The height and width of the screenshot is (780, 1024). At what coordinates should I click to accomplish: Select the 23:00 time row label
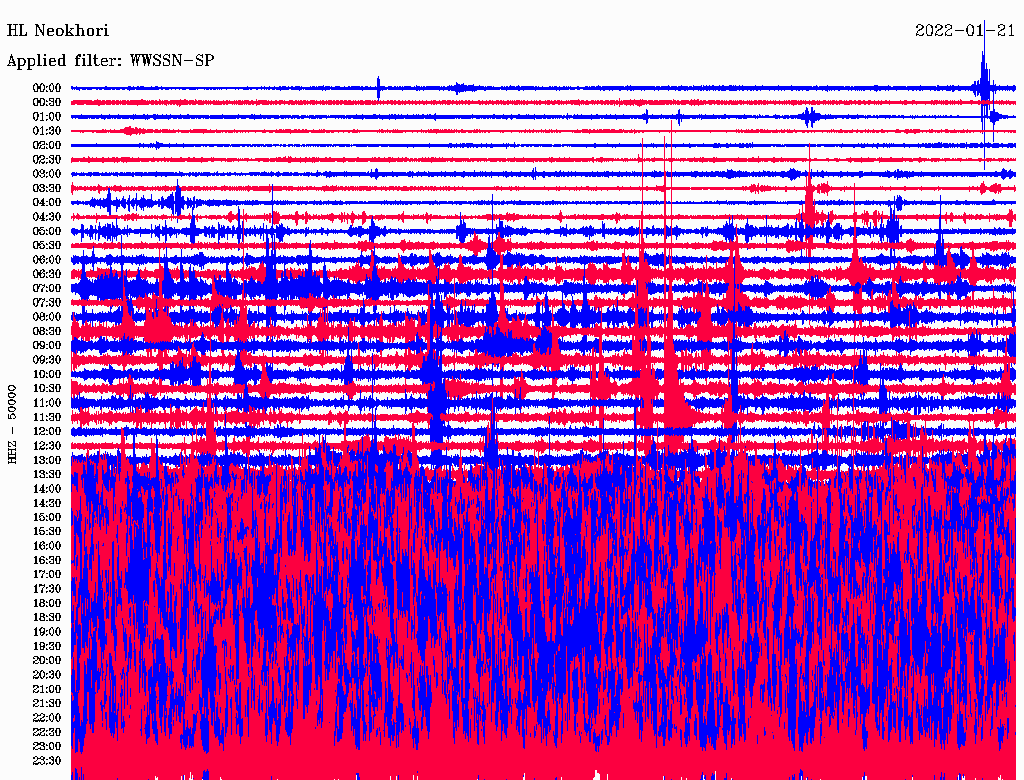point(46,746)
